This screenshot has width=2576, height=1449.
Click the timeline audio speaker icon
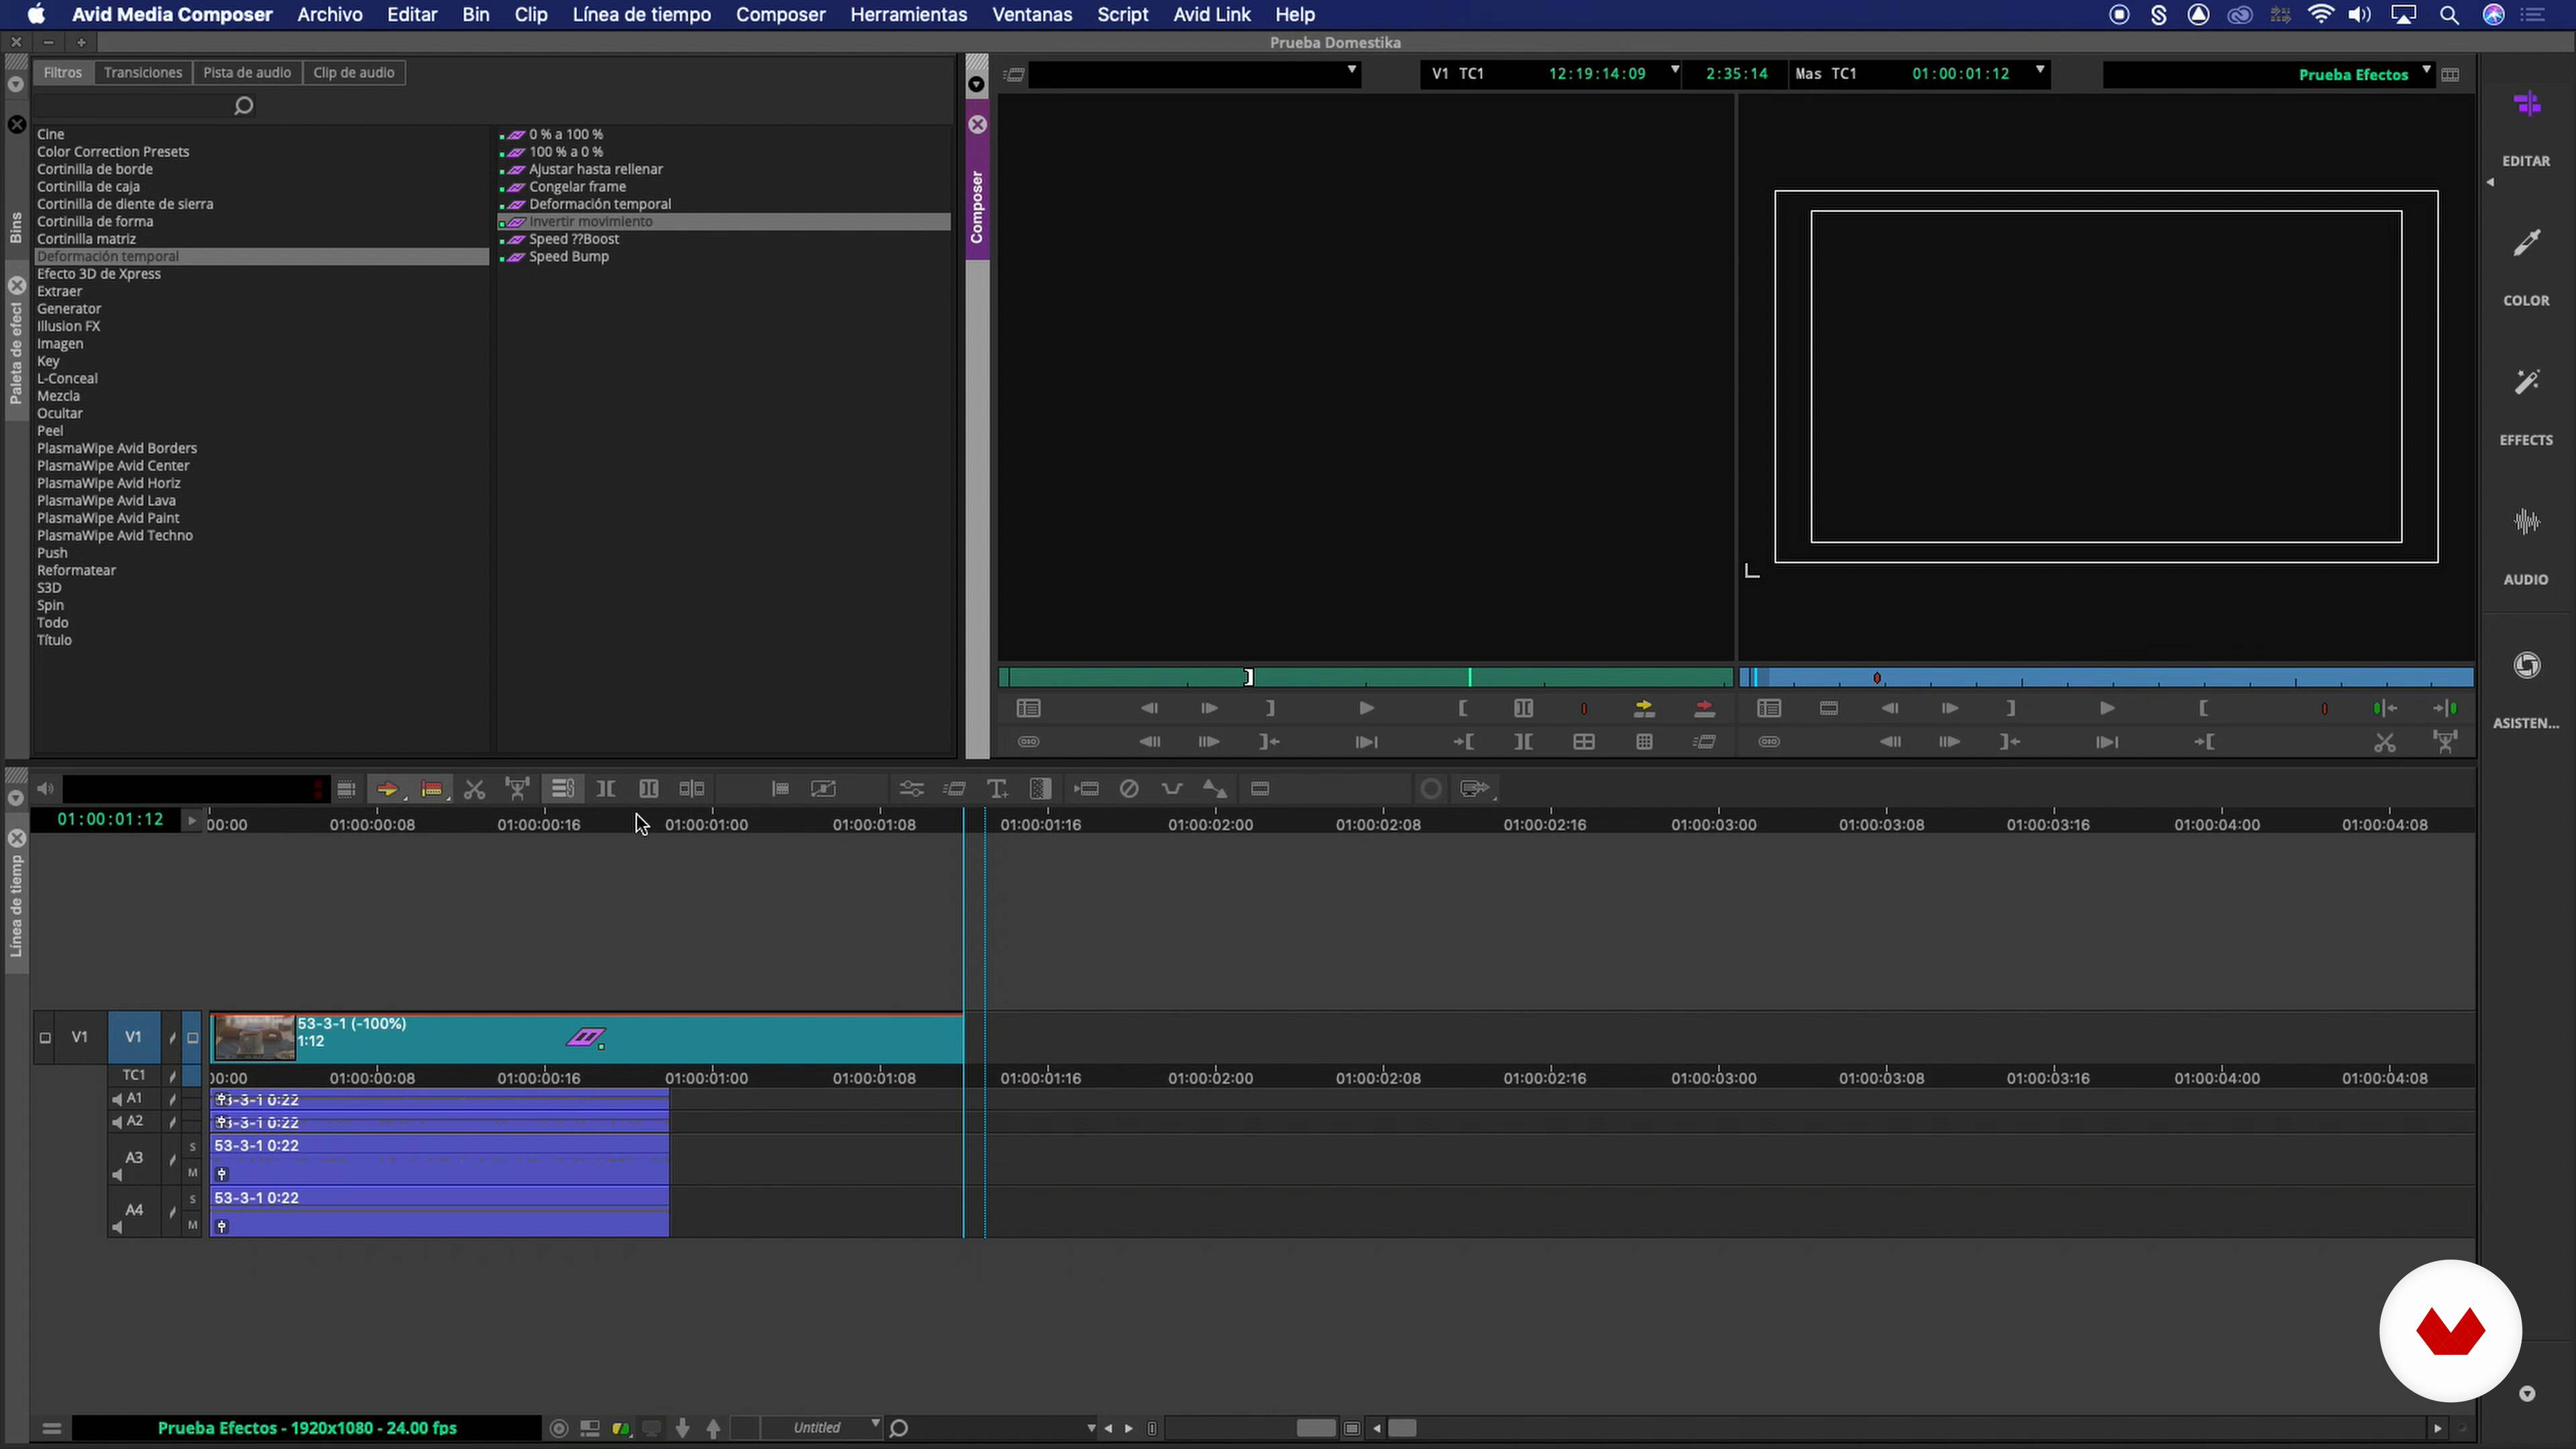[x=46, y=789]
